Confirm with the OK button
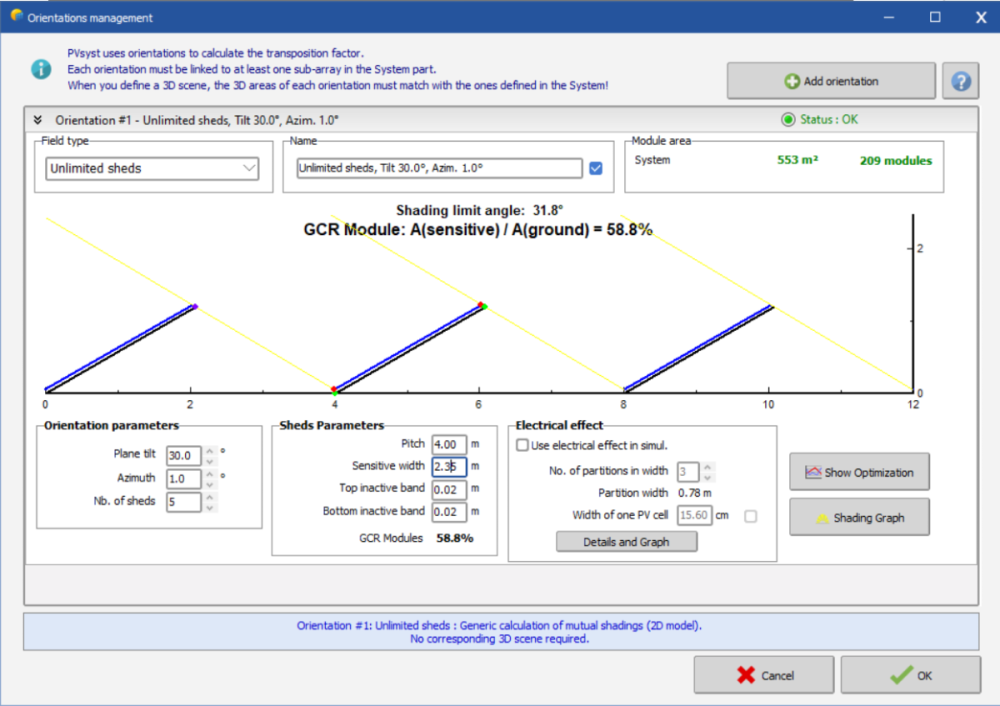Viewport: 1000px width, 706px height. click(910, 675)
